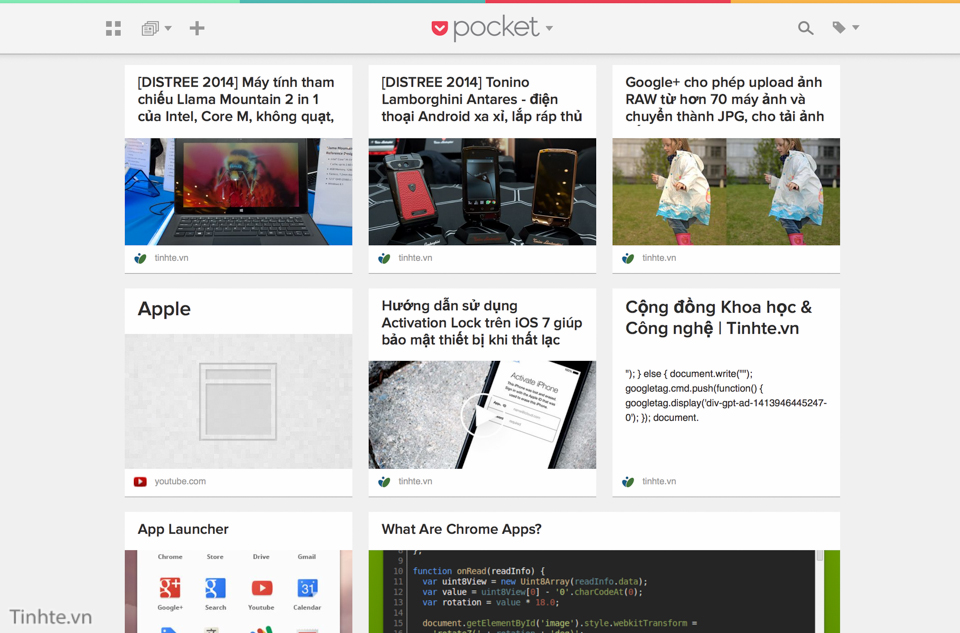
Task: Open the Google+ RAW upload article title
Action: 724,99
